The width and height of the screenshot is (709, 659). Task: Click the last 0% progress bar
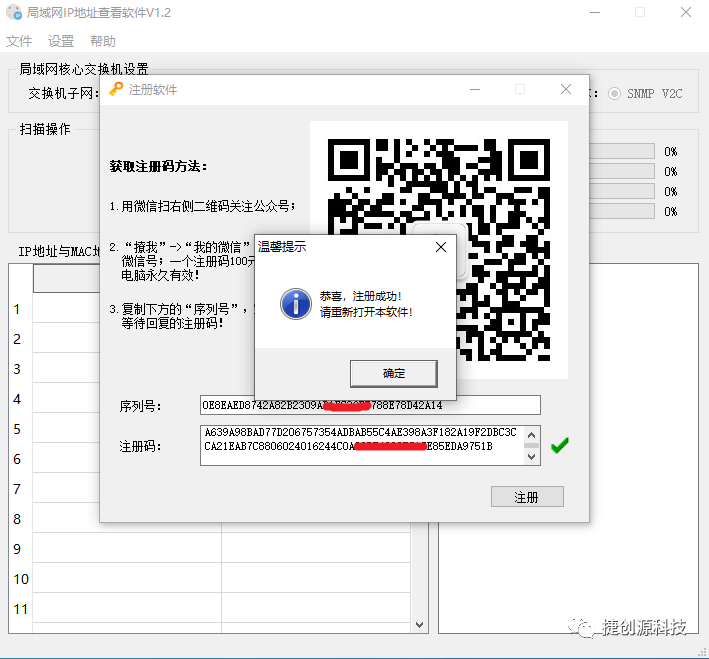(622, 211)
